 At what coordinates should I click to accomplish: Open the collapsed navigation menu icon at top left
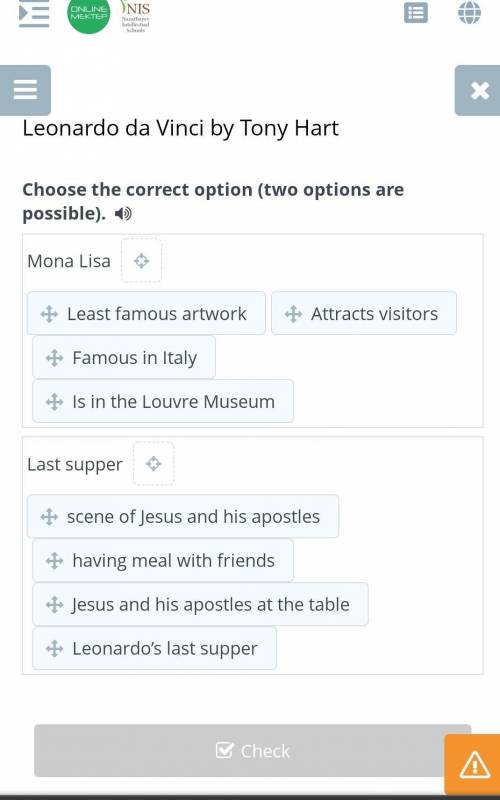tap(34, 14)
